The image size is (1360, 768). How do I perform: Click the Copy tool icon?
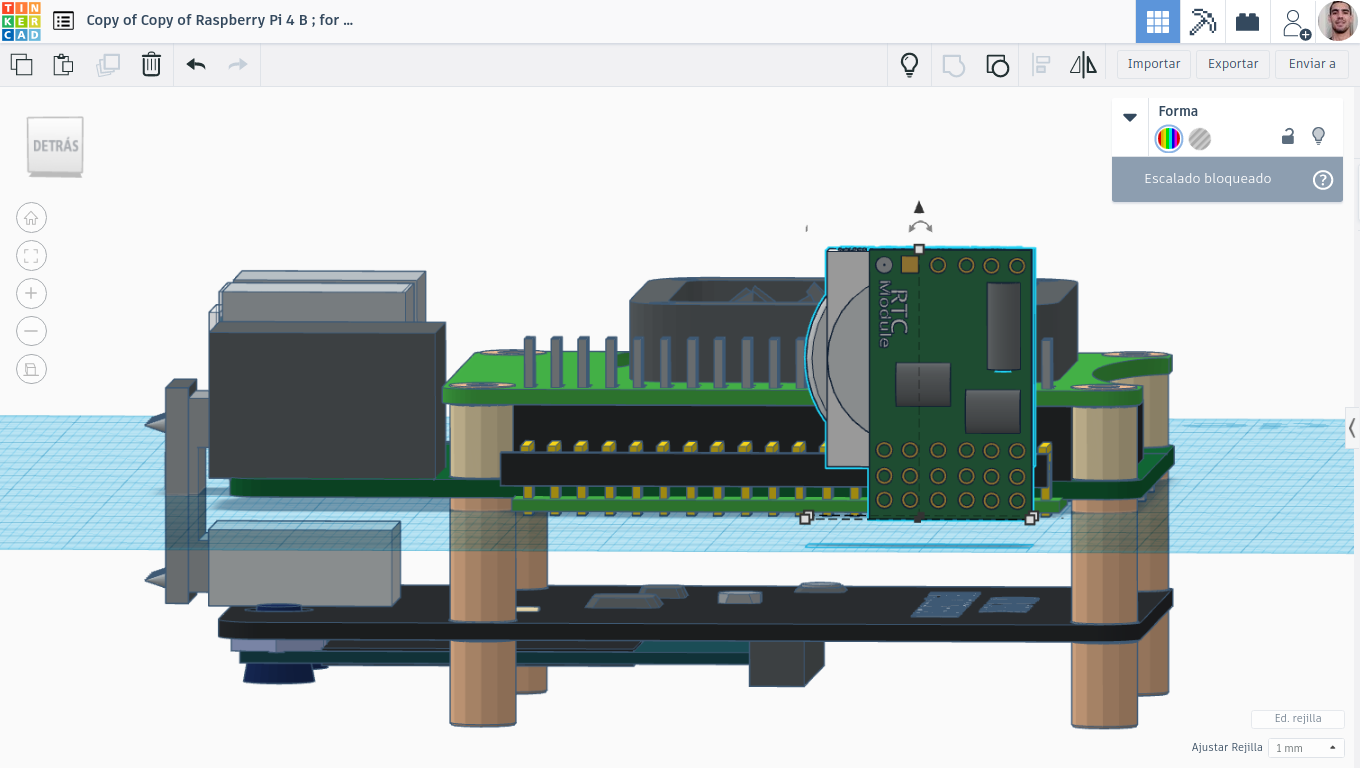(x=21, y=65)
